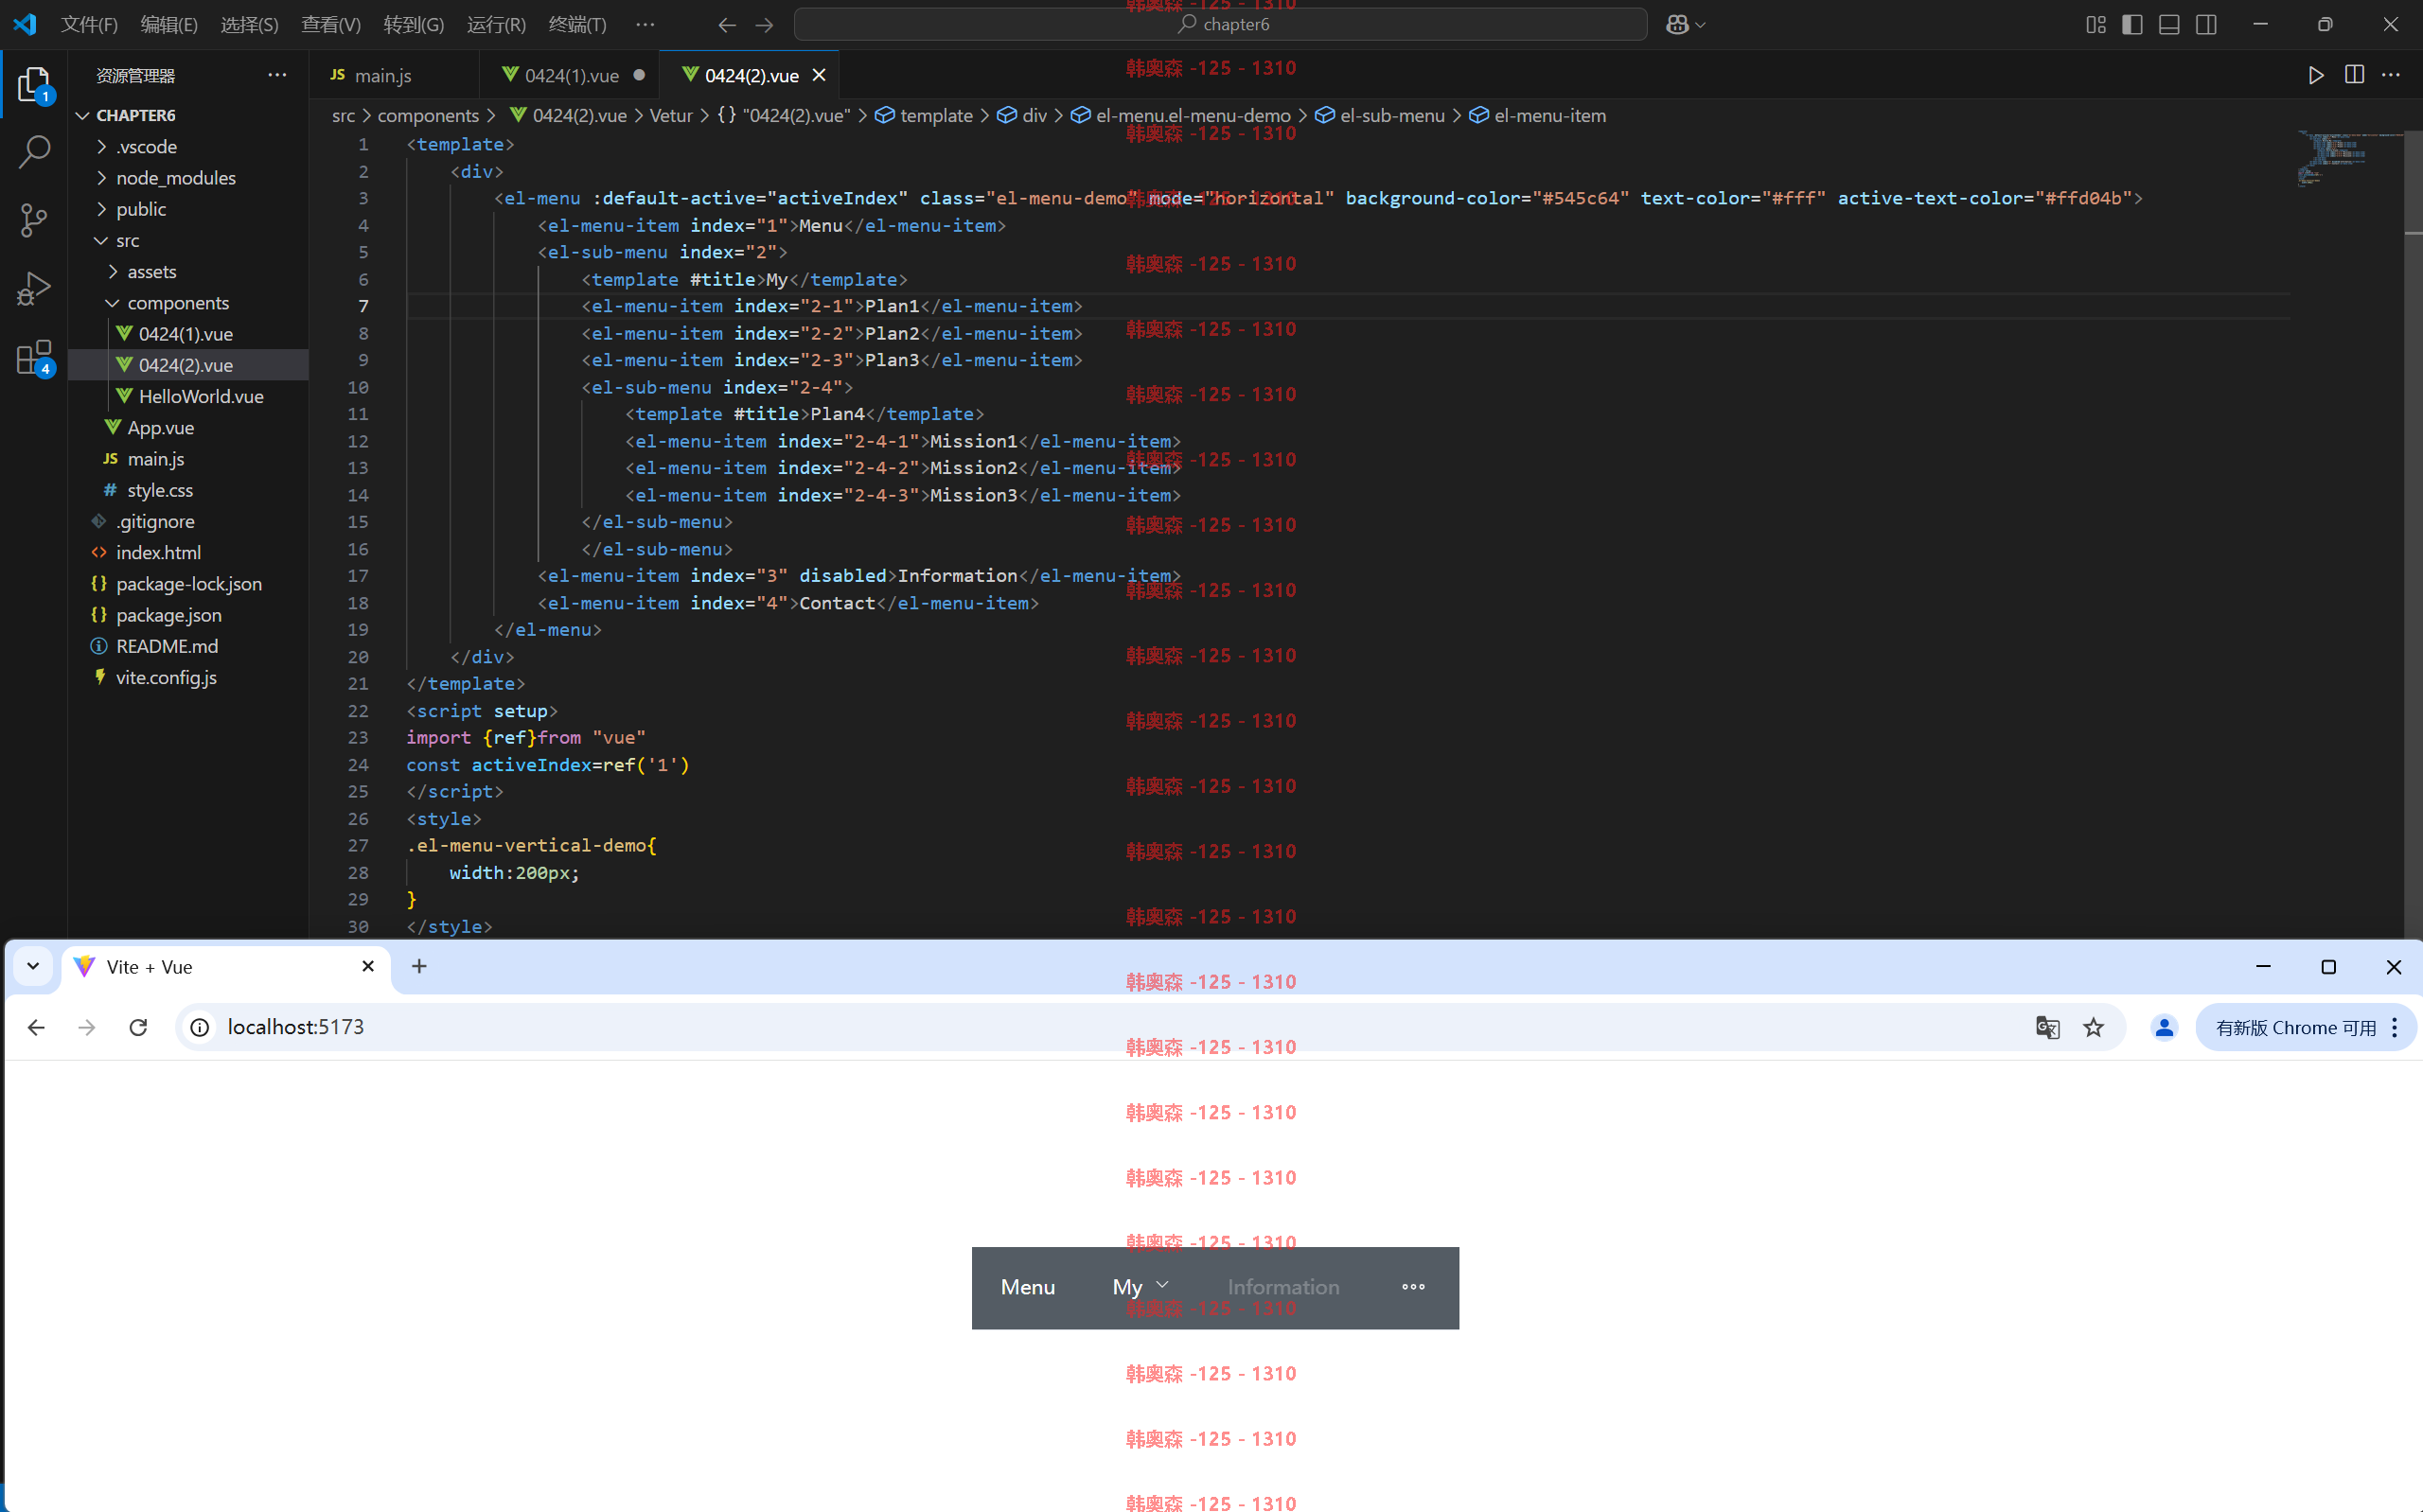Collapse the CHAPTER6 root folder
This screenshot has width=2423, height=1512.
188,116
